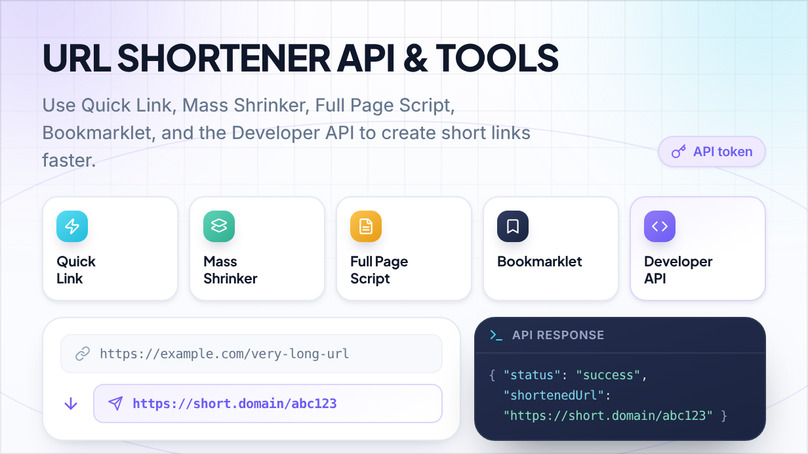Click the Quick Link lightning bolt icon

[x=72, y=226]
